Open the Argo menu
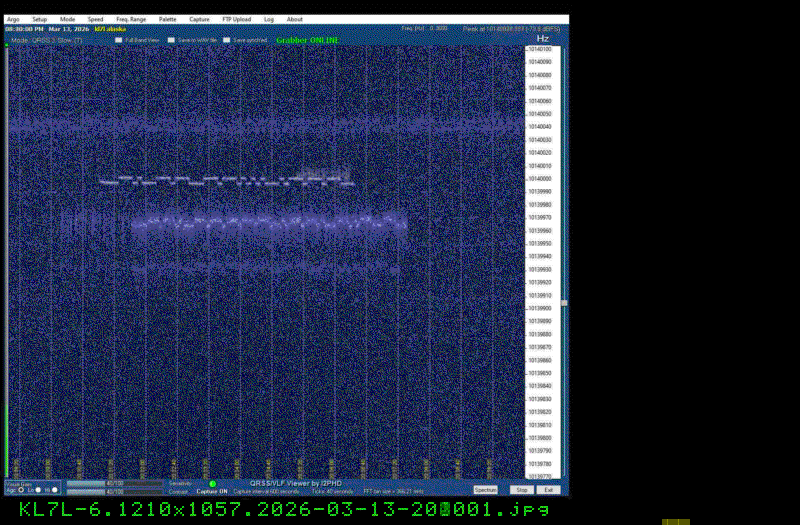 click(13, 19)
